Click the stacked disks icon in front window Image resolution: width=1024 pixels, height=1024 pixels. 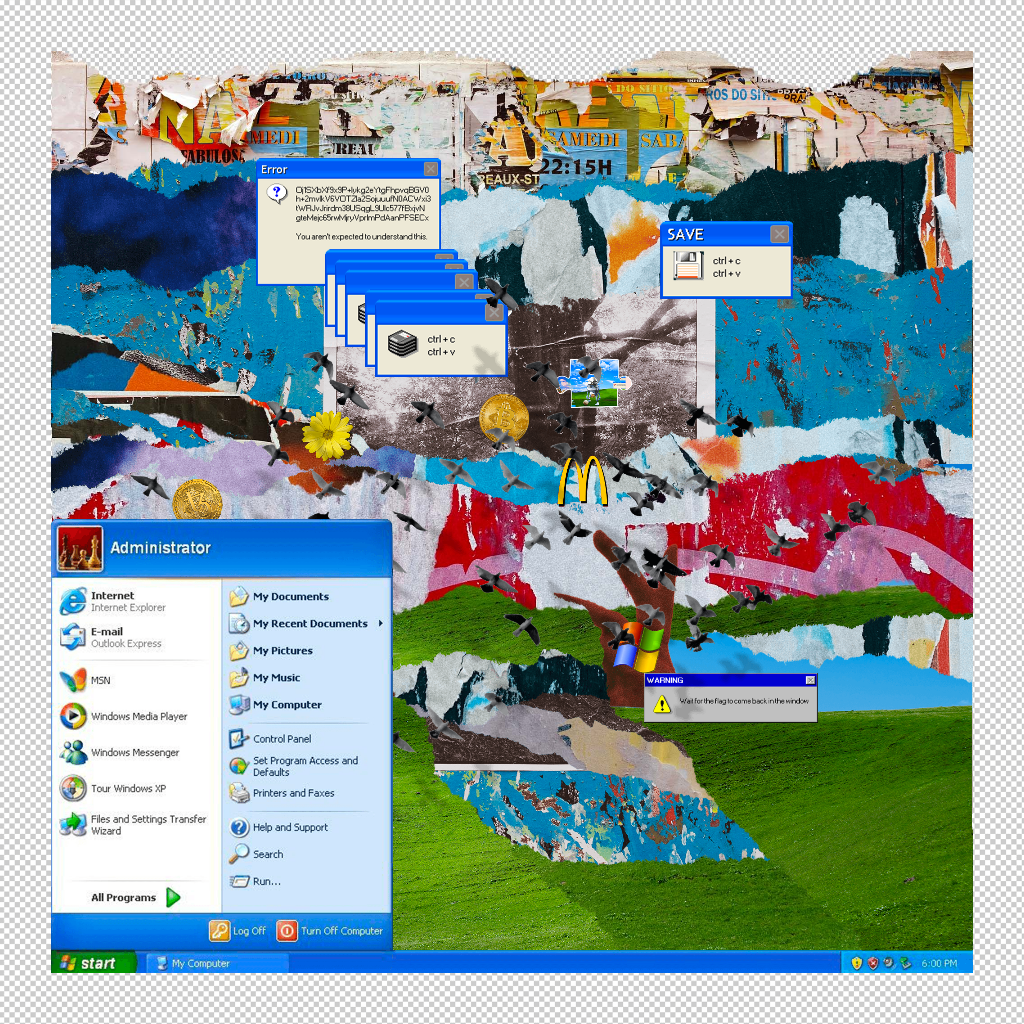(x=402, y=344)
